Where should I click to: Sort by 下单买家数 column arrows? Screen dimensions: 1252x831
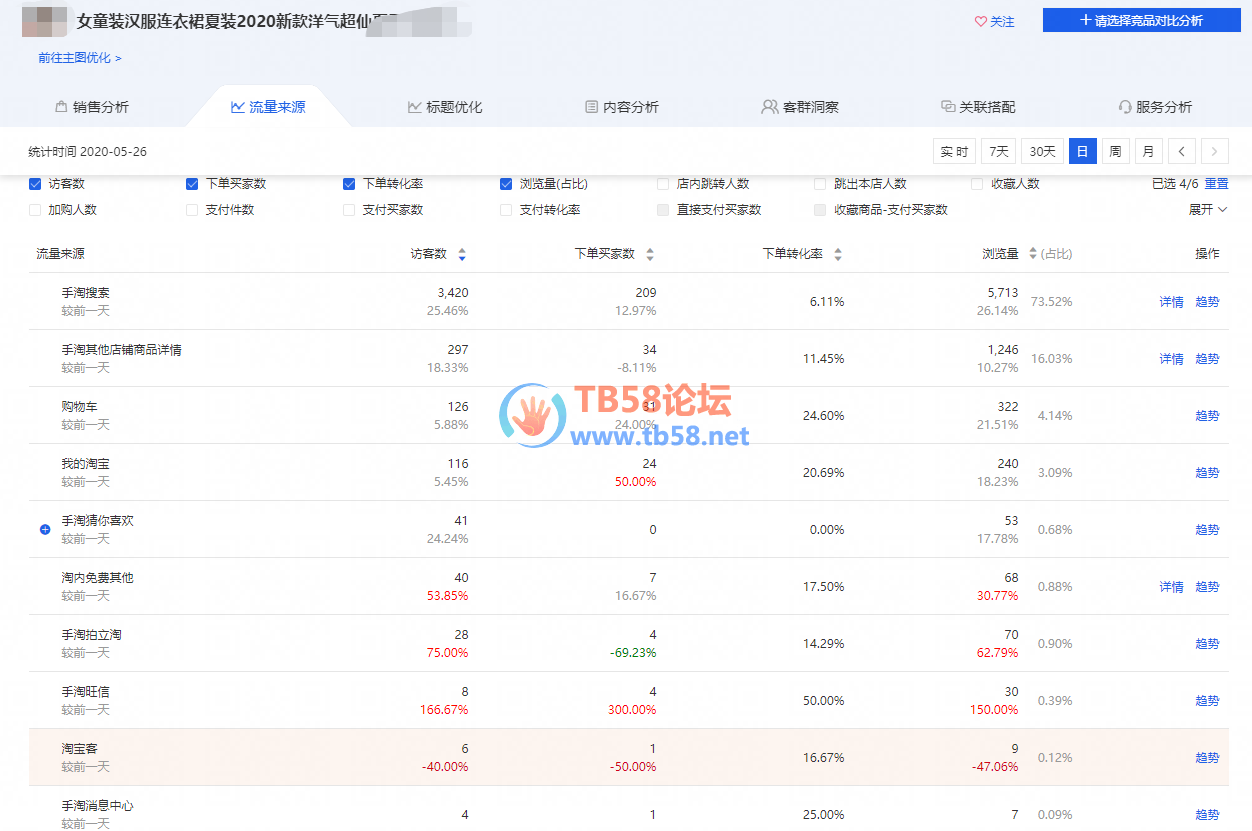tap(650, 254)
